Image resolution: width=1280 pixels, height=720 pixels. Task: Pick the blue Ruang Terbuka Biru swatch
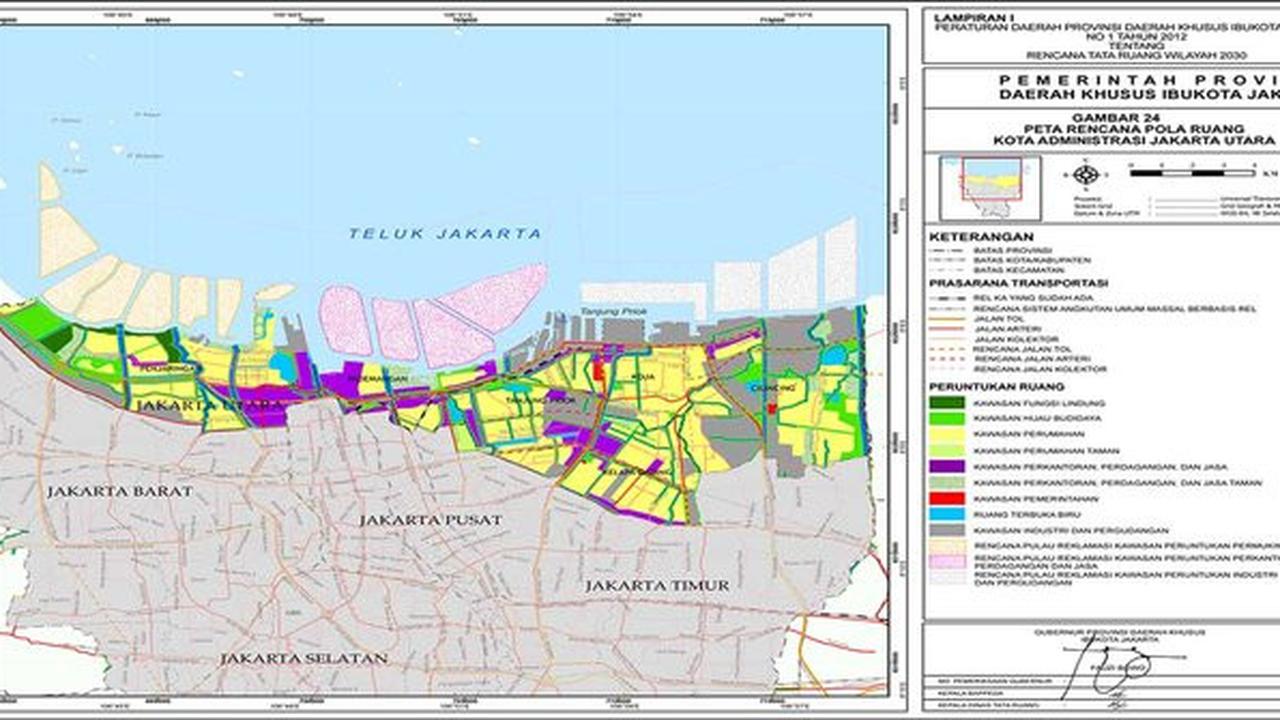[946, 514]
